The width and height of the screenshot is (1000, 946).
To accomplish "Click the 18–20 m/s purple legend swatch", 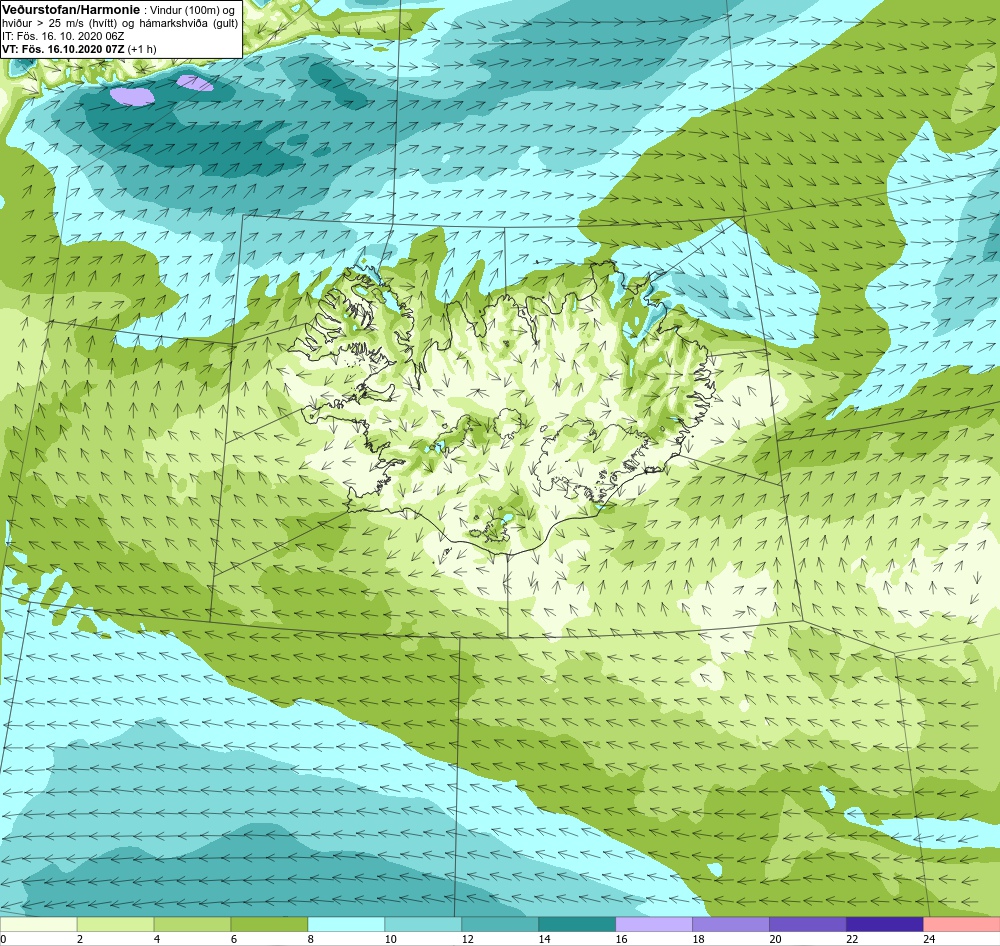I will tap(731, 924).
